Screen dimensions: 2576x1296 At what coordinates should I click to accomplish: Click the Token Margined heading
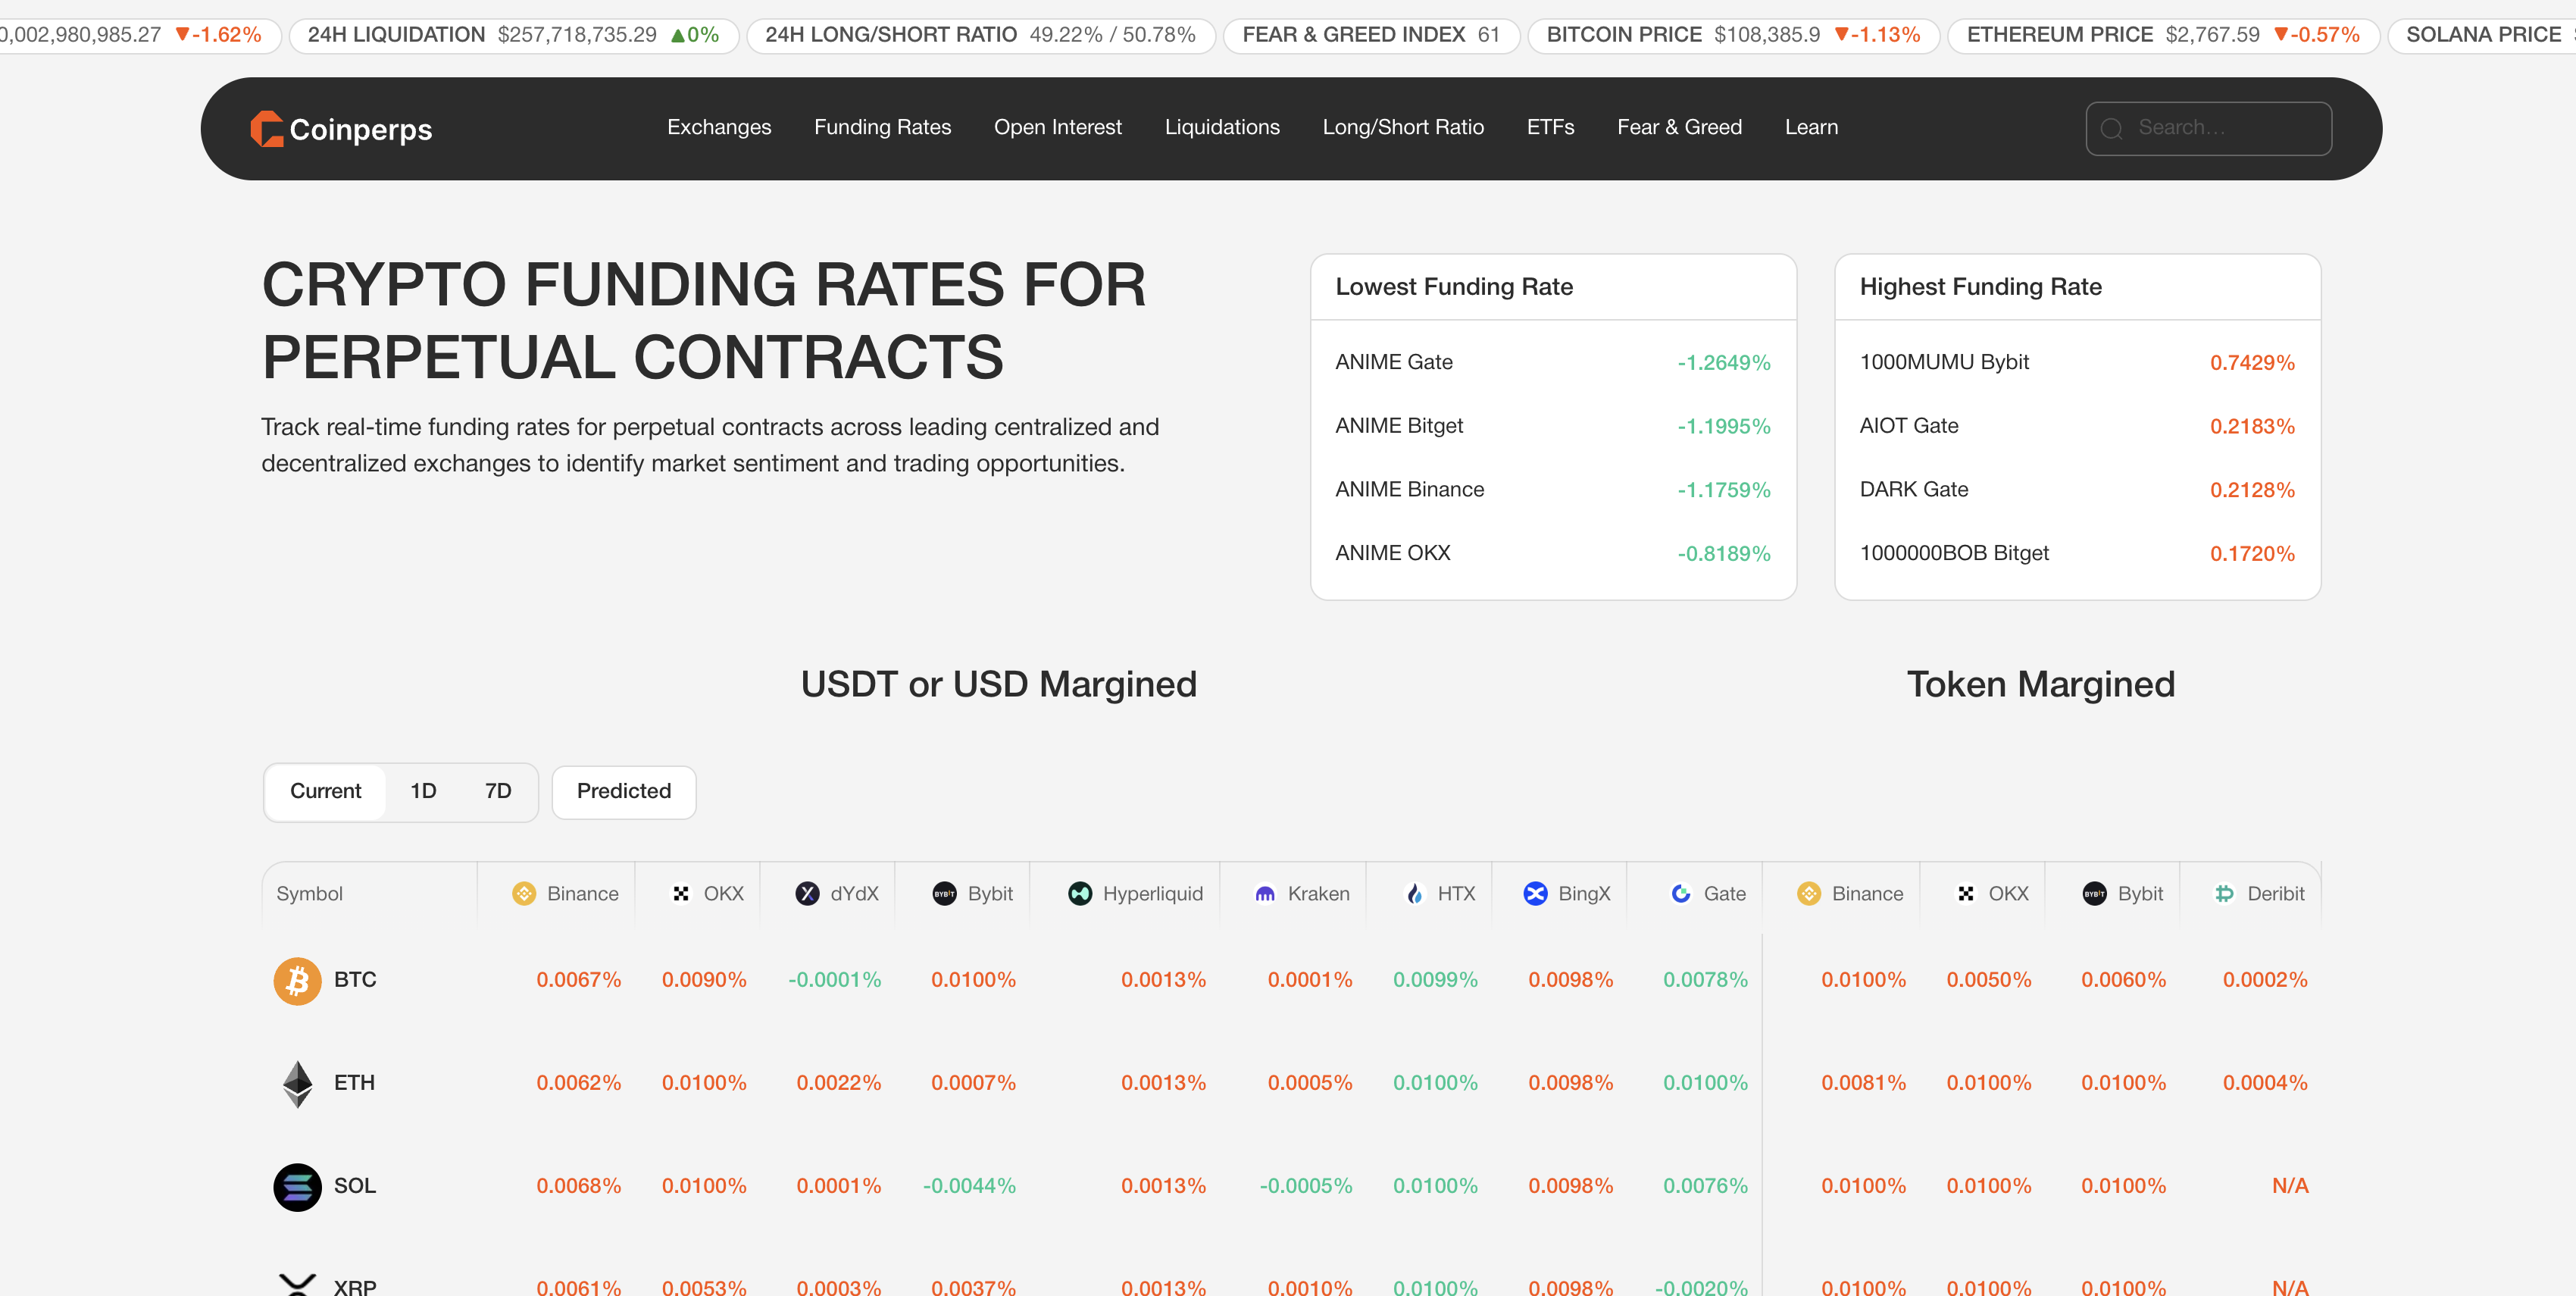(x=2040, y=685)
